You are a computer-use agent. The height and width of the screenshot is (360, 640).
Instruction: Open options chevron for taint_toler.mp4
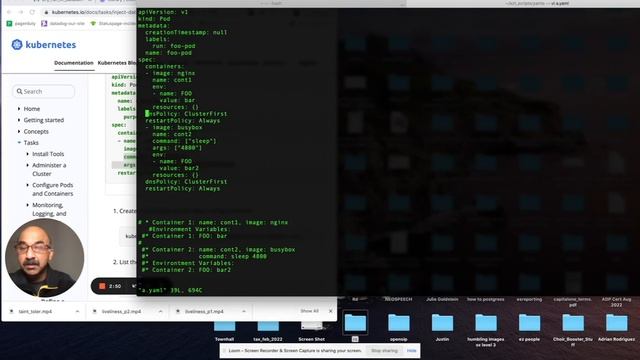77,311
